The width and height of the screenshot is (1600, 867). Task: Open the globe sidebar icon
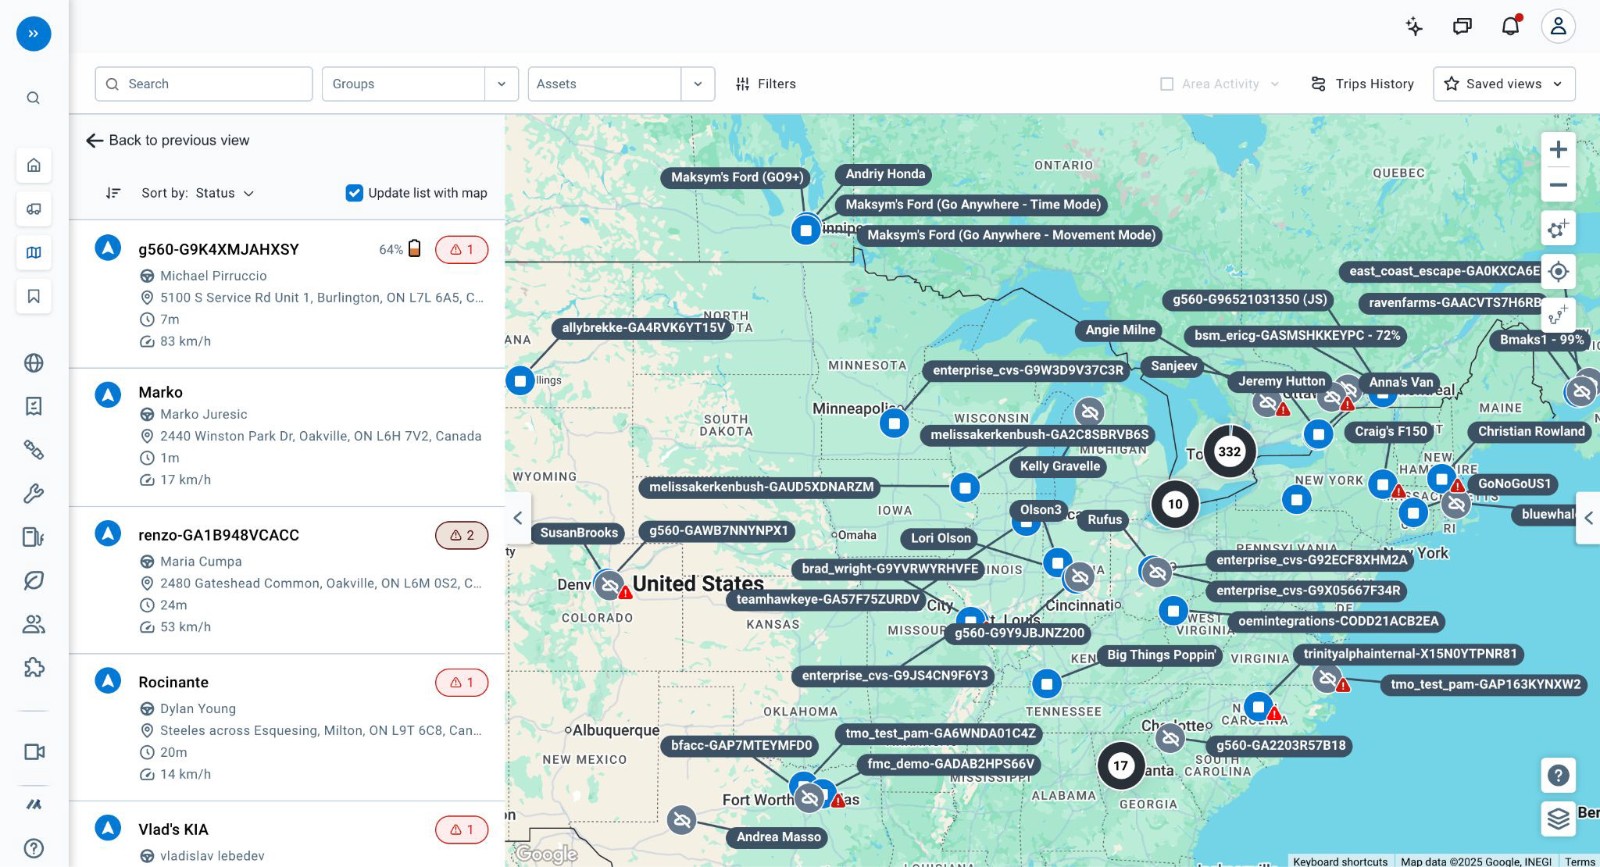[x=34, y=363]
